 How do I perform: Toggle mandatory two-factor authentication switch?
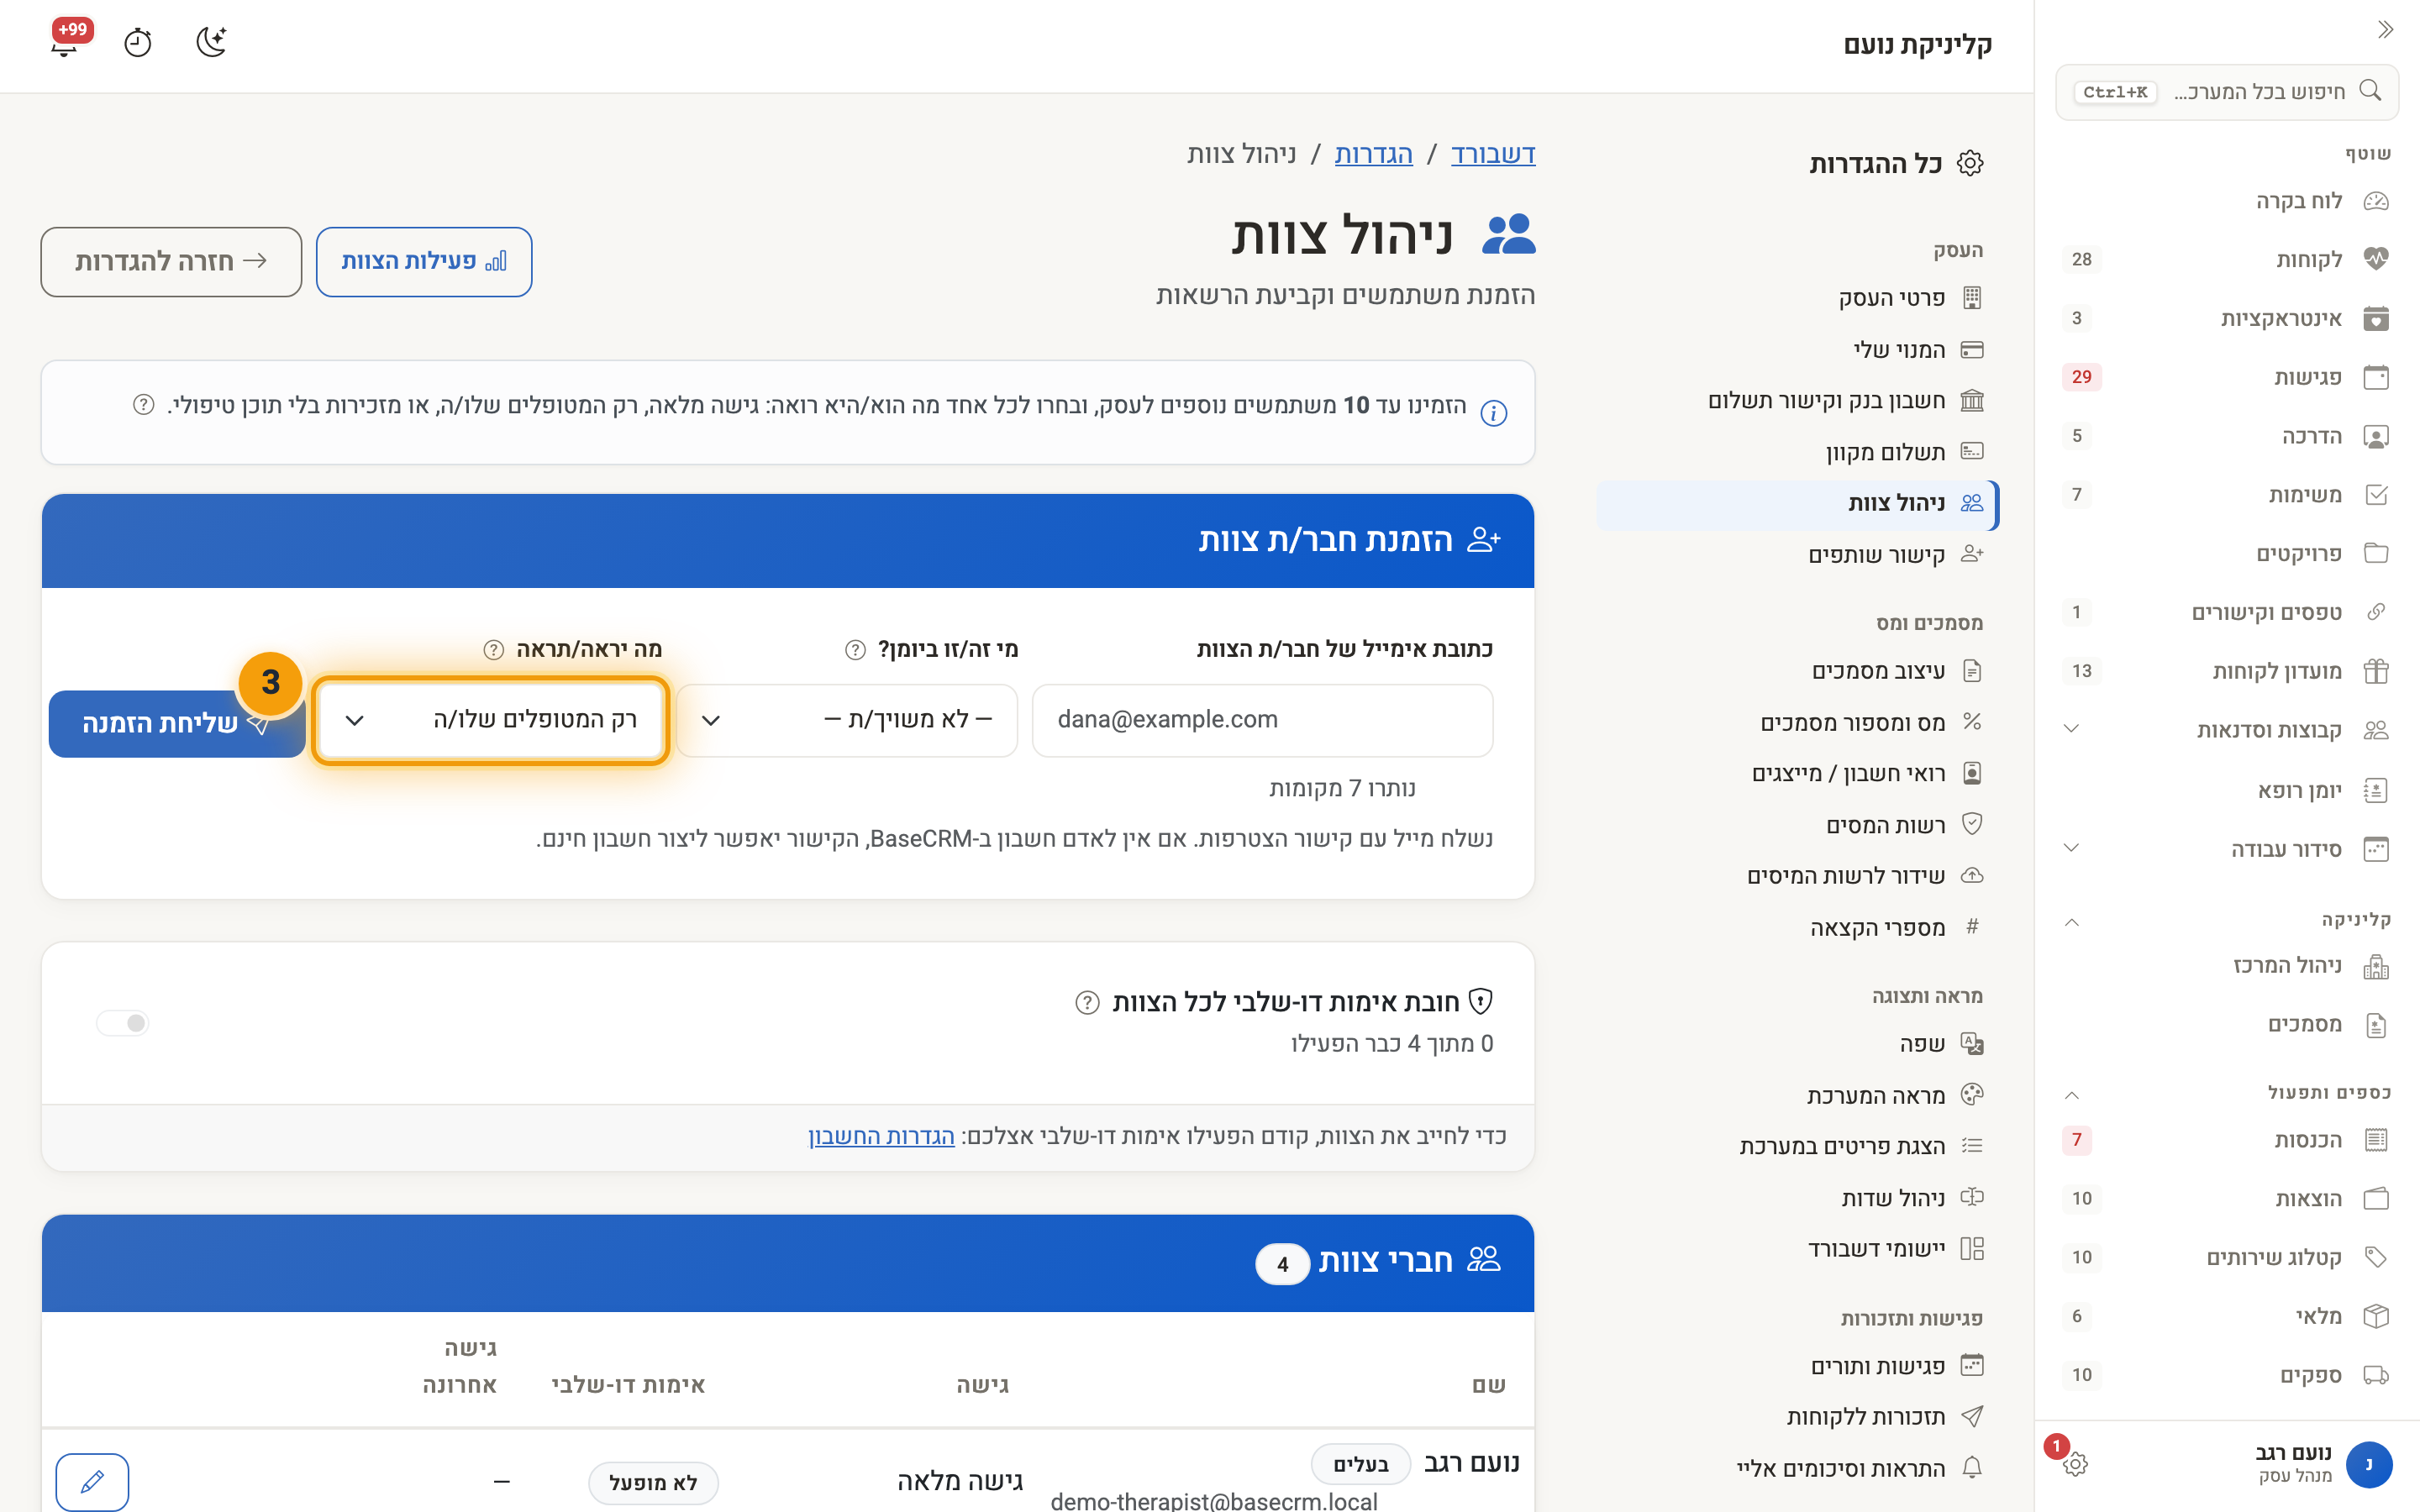point(122,1023)
